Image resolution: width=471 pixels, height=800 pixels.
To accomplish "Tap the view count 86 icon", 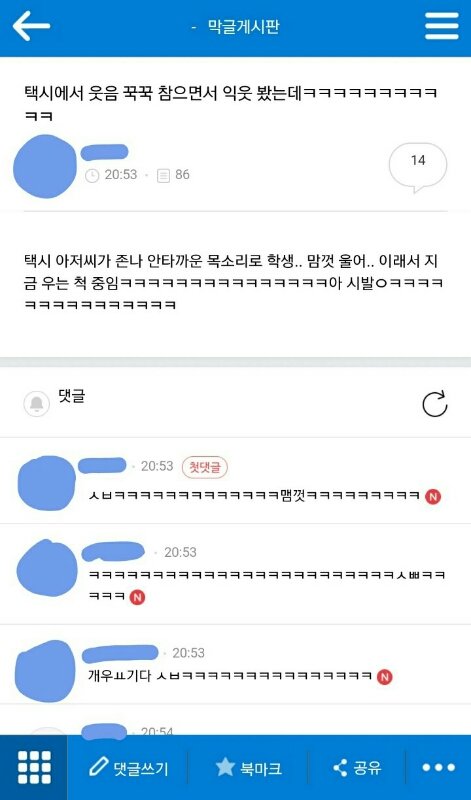I will pyautogui.click(x=163, y=176).
